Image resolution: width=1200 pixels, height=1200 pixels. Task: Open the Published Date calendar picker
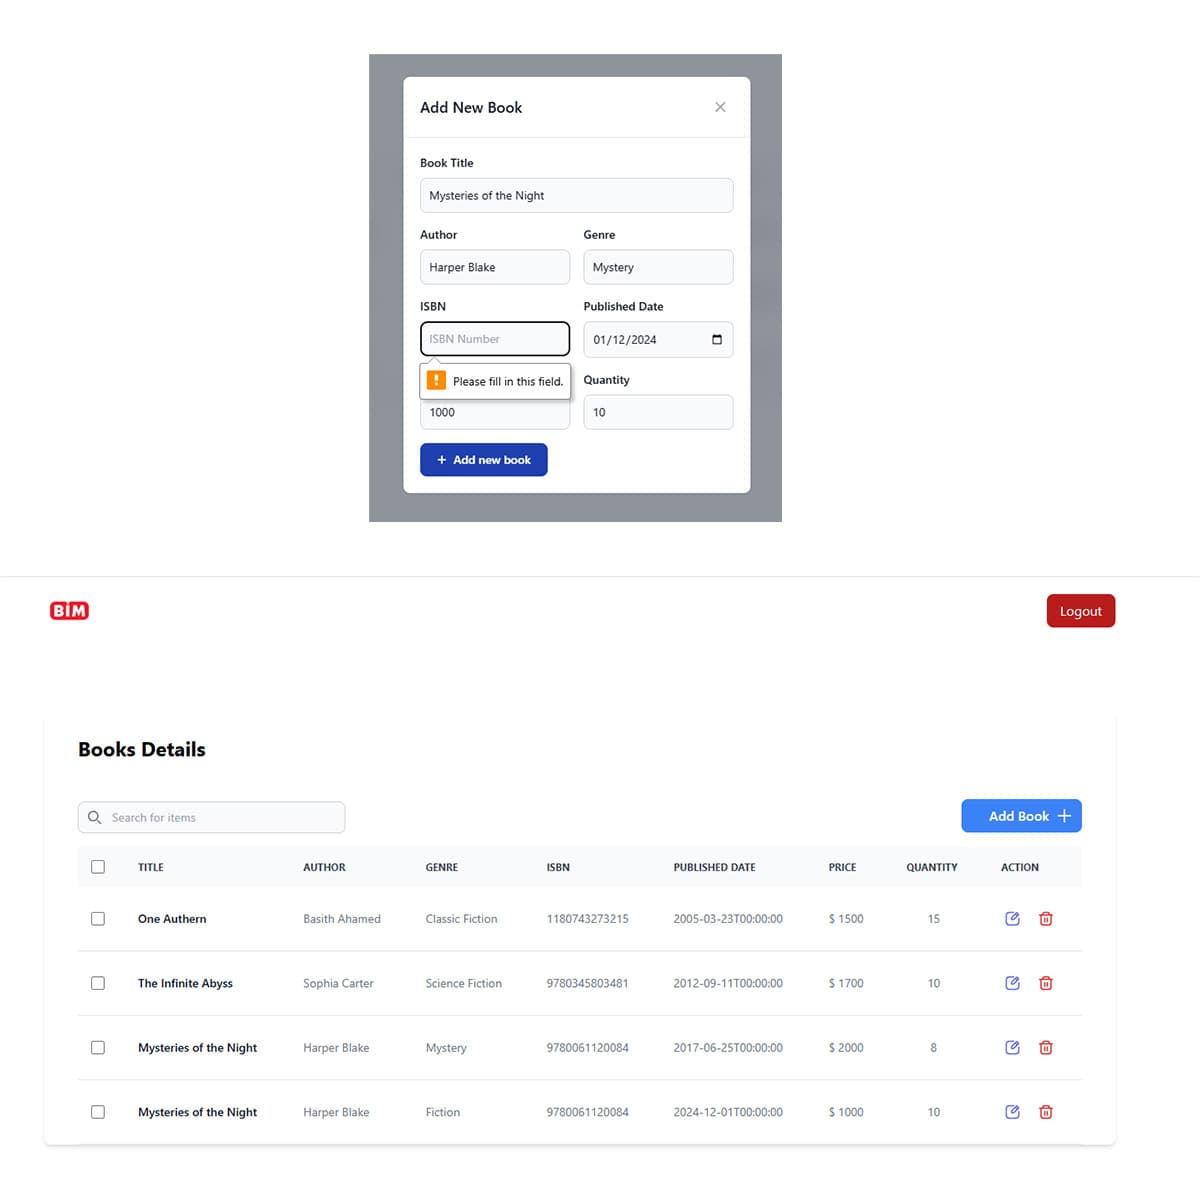coord(716,339)
